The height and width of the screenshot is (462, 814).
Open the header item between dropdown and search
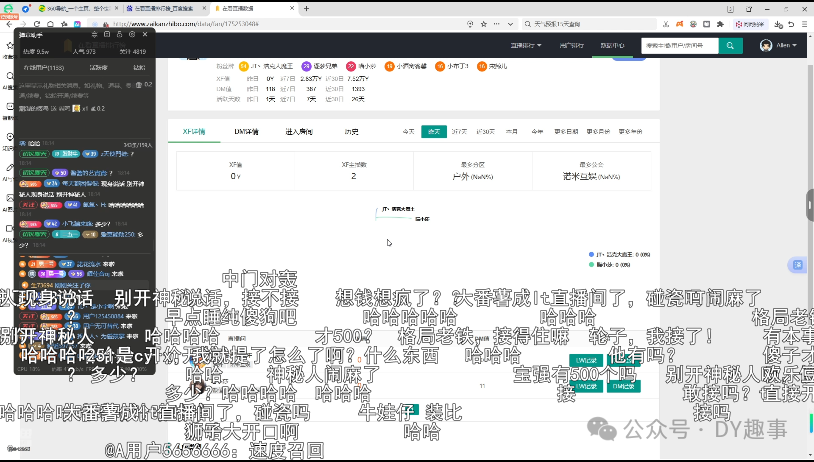tap(571, 46)
